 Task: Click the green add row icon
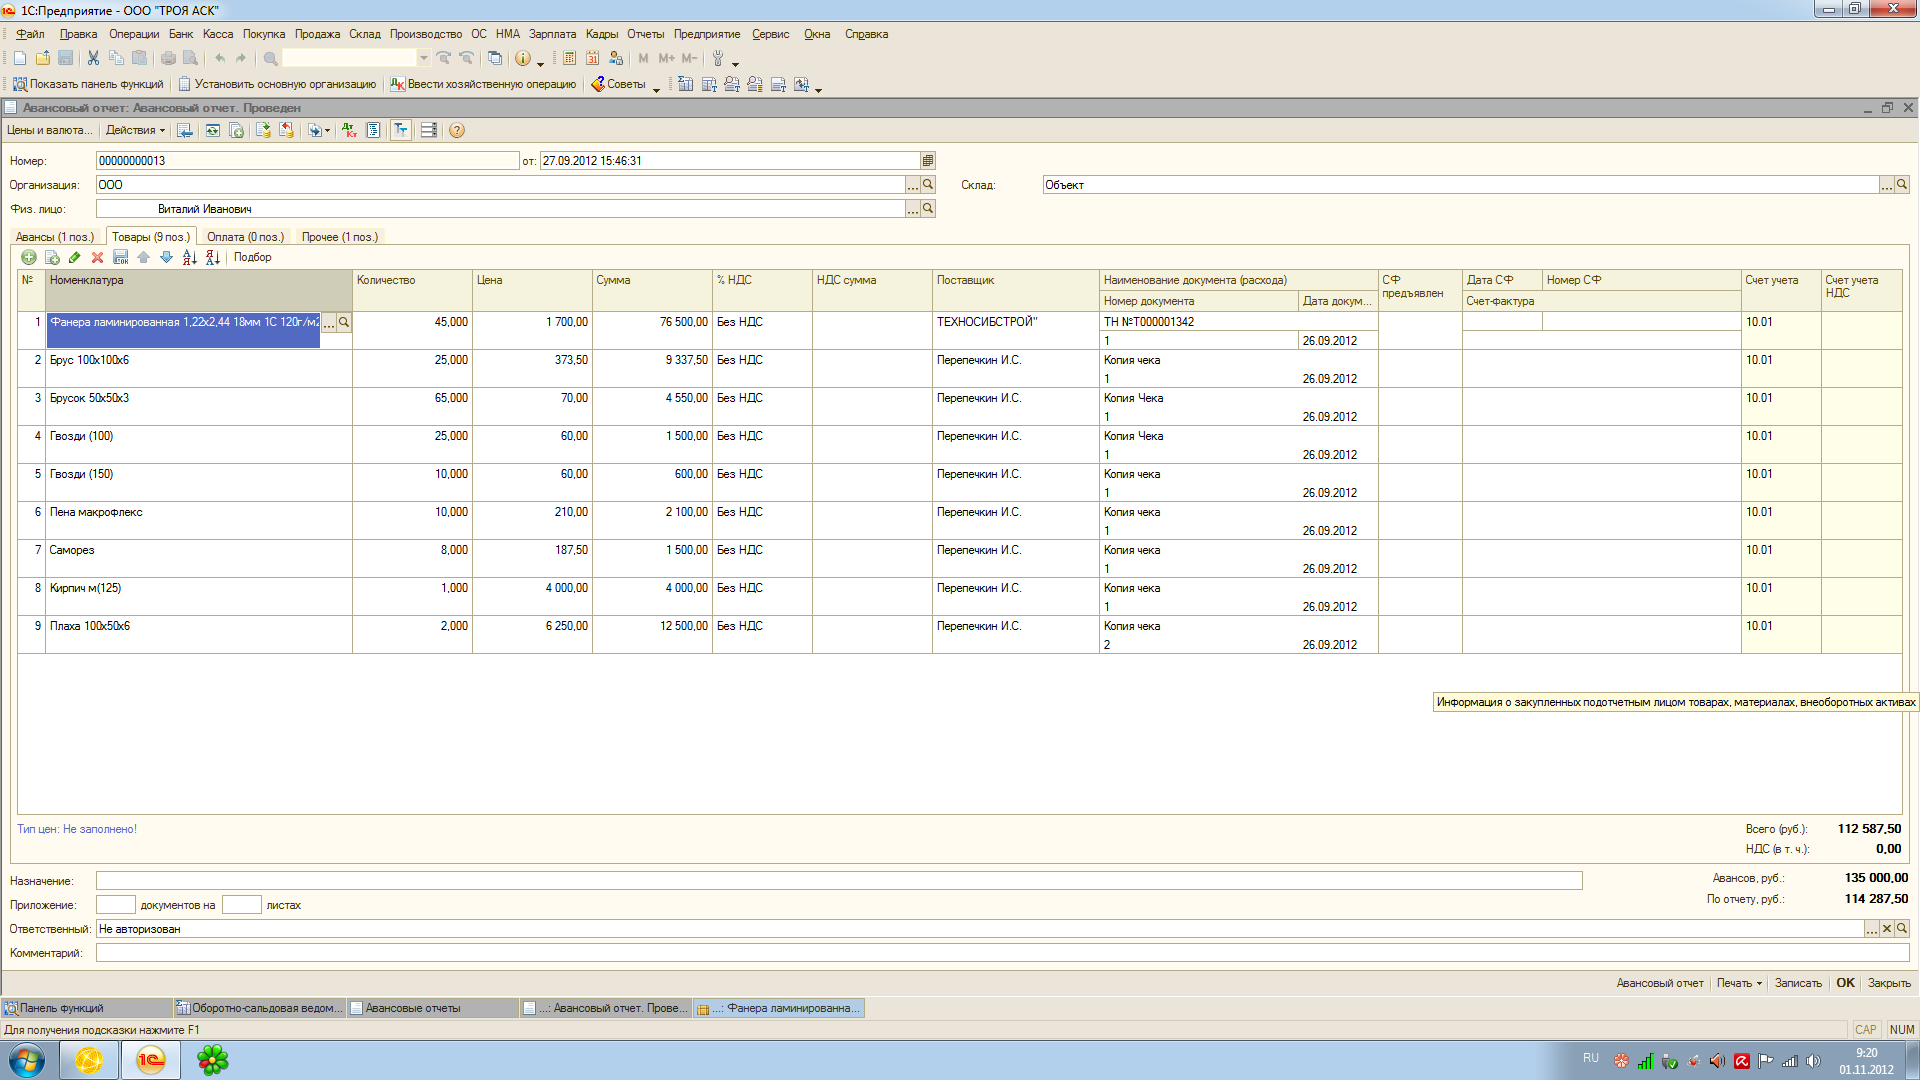tap(29, 258)
